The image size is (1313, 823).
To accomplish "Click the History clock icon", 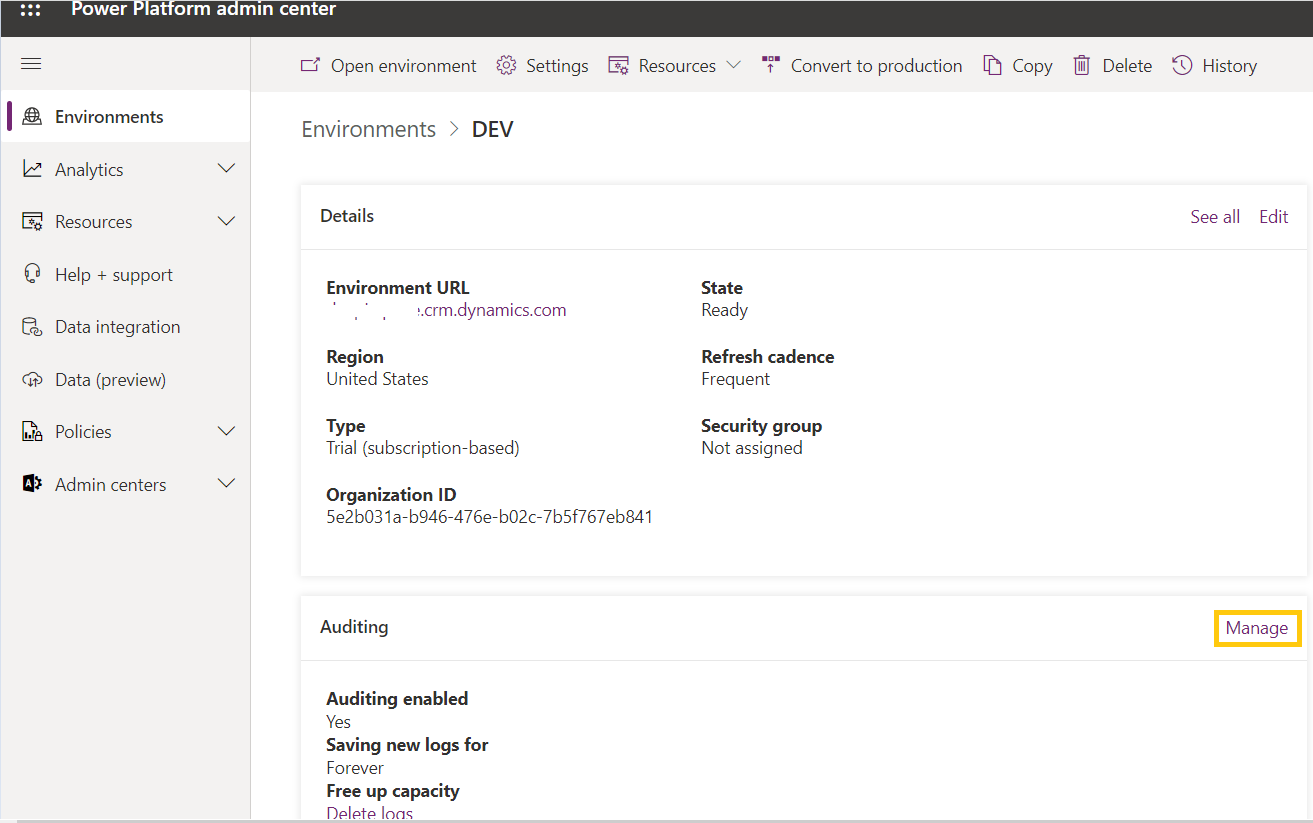I will (x=1182, y=65).
